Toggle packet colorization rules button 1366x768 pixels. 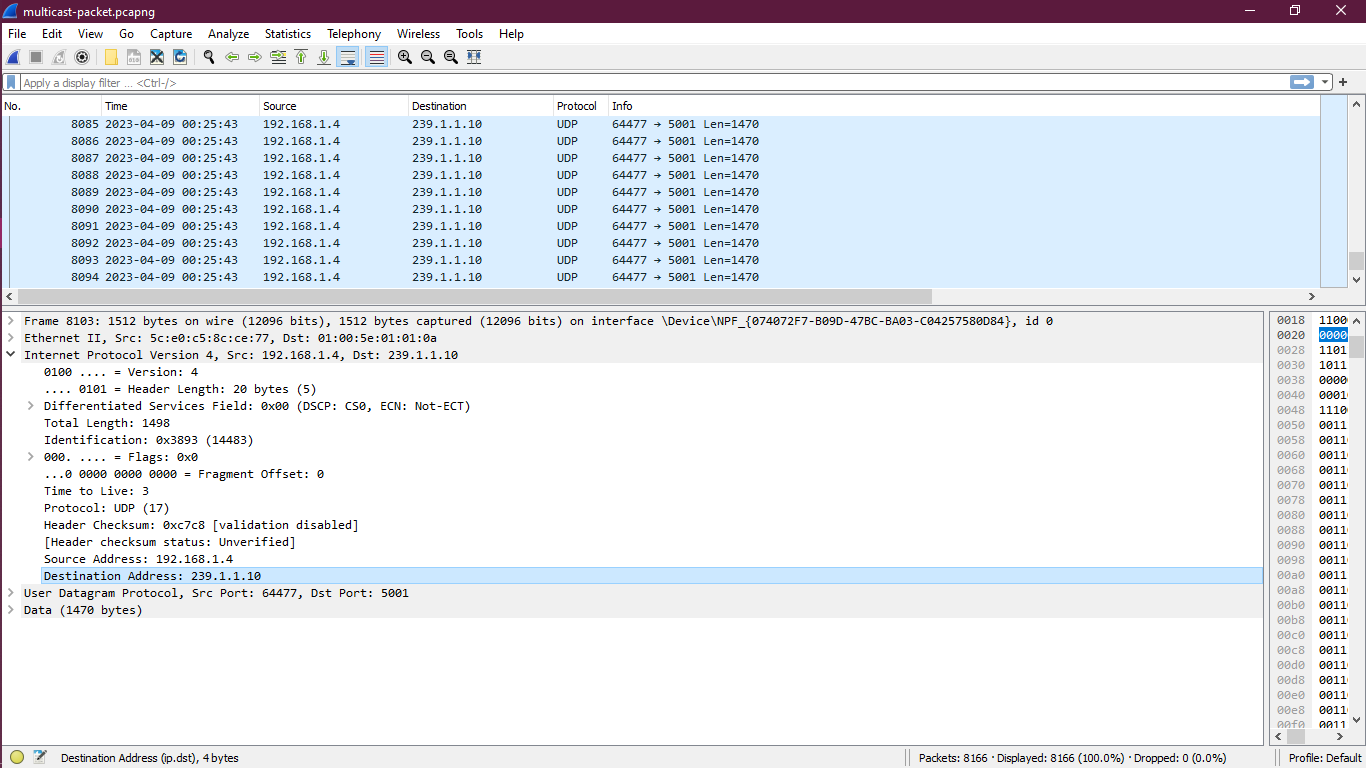pyautogui.click(x=377, y=57)
